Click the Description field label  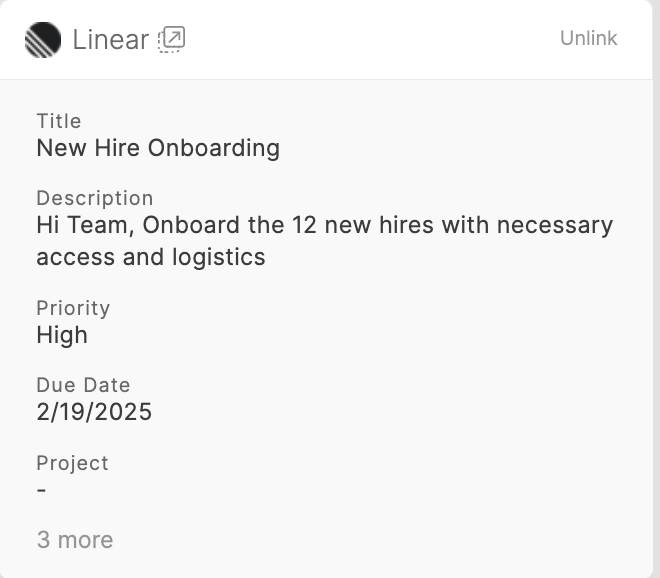coord(95,198)
